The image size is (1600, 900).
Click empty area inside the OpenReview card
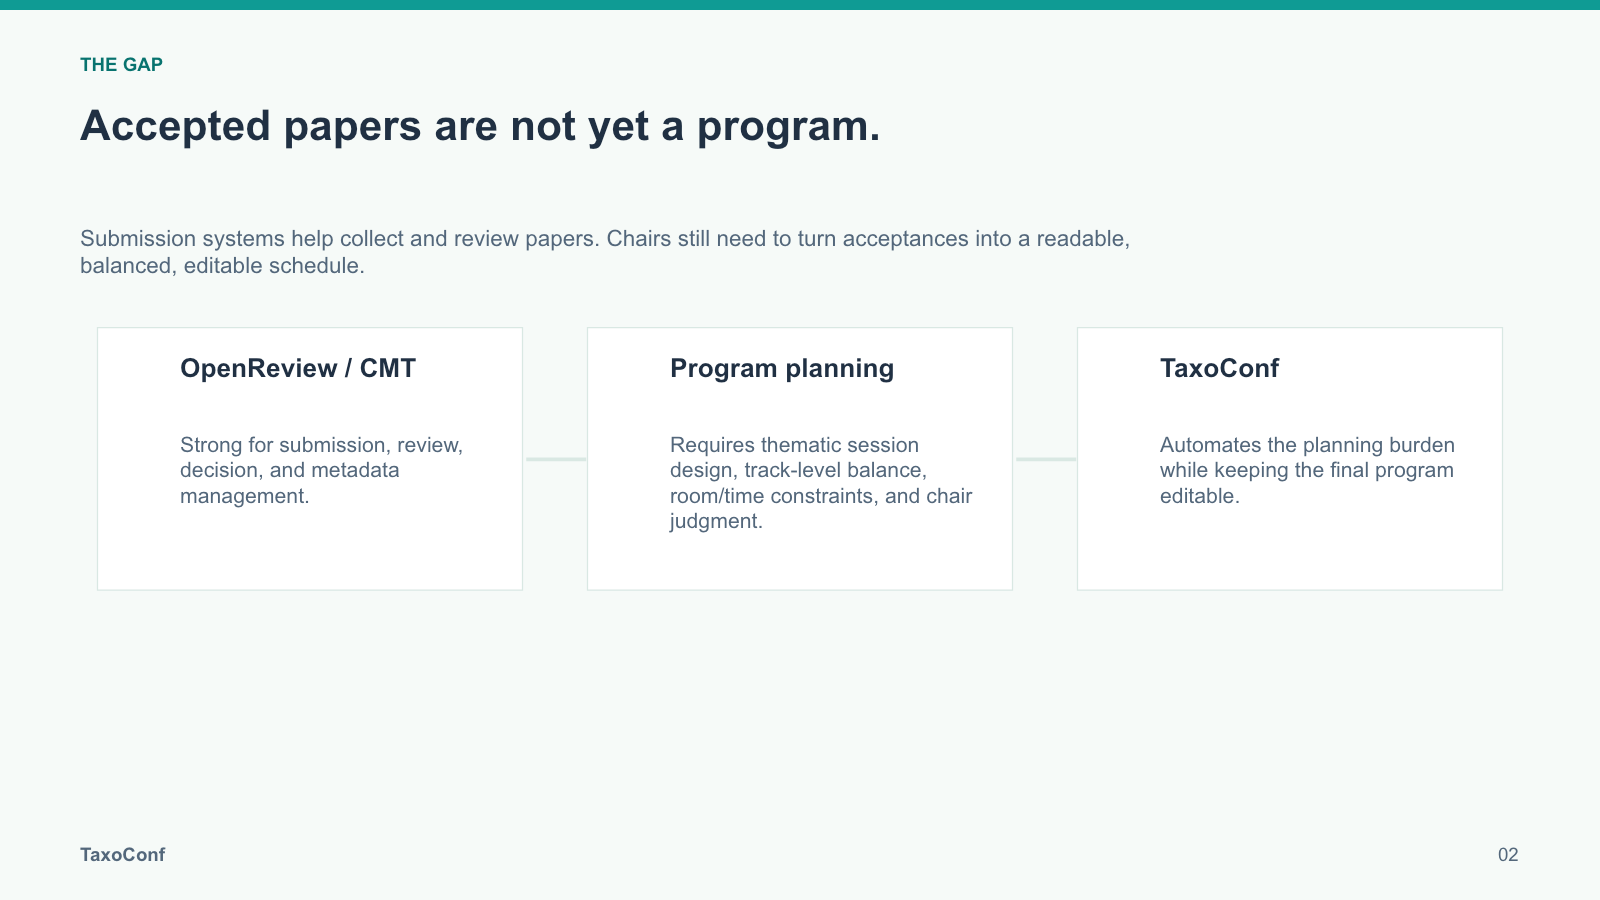coord(310,555)
